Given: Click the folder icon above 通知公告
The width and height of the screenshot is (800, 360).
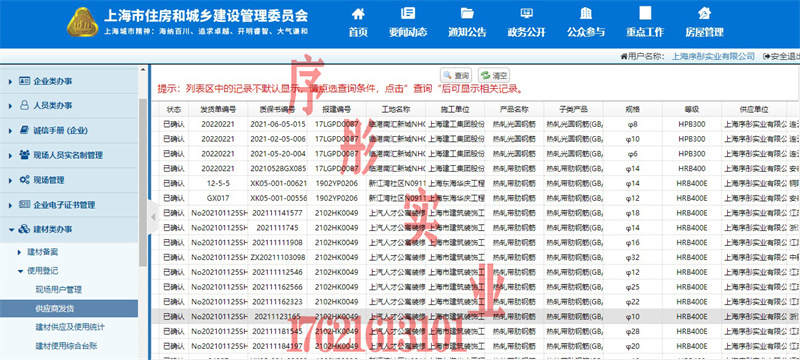Looking at the screenshot, I should (x=467, y=13).
